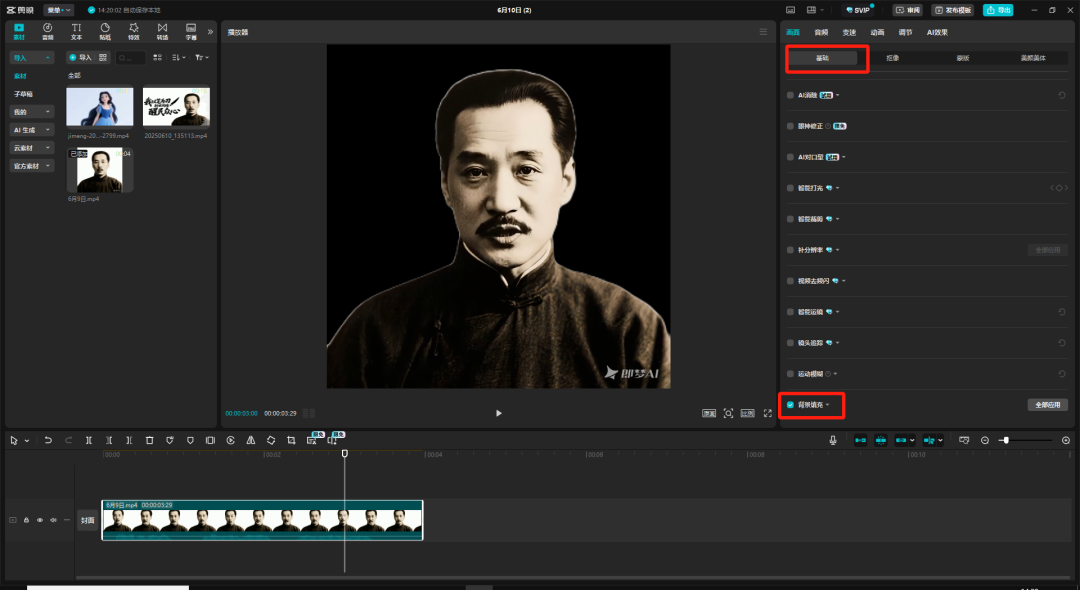Switch to the 动画 tab
This screenshot has height=590, width=1080.
coord(877,32)
